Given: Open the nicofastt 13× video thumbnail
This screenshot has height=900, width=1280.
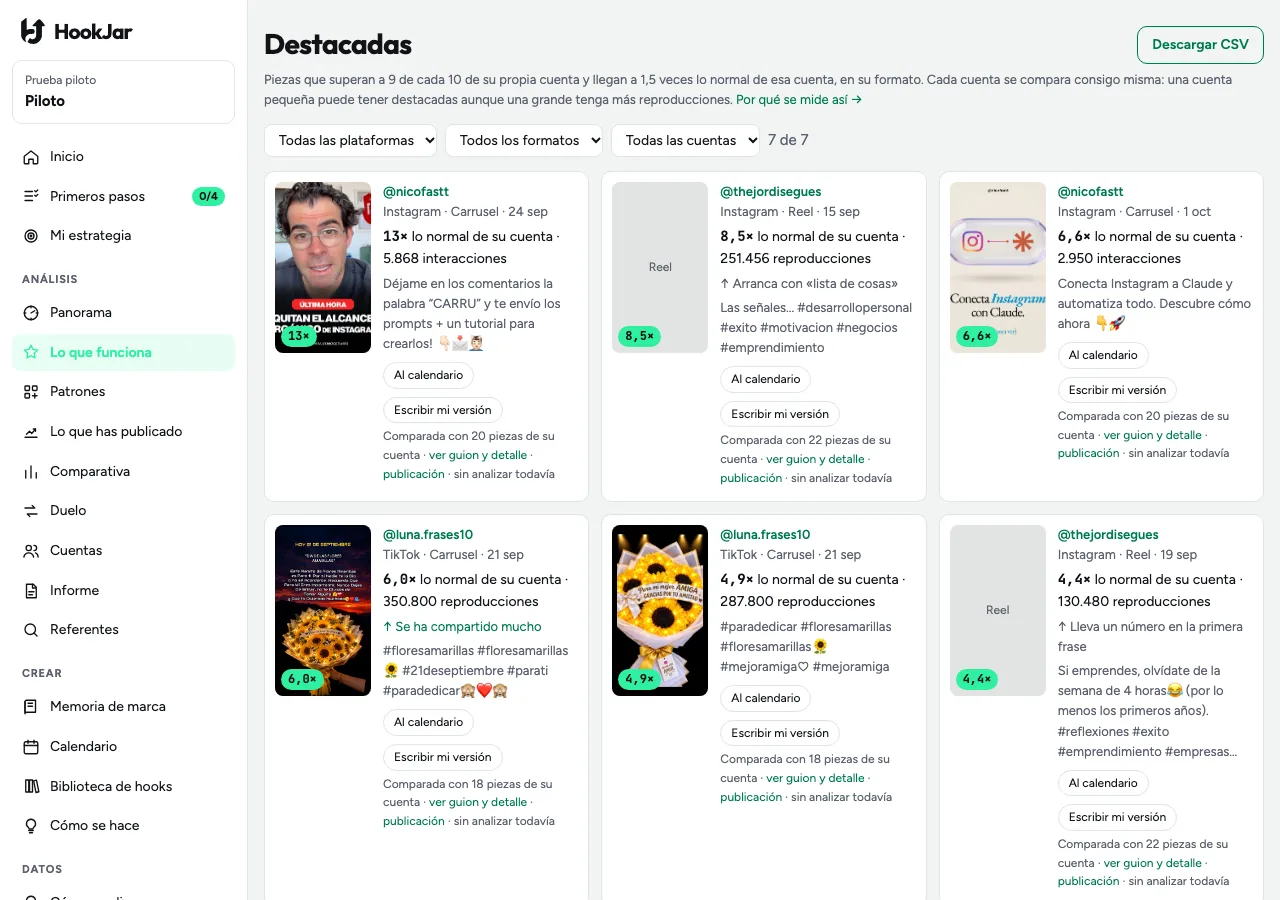Looking at the screenshot, I should click(x=323, y=267).
